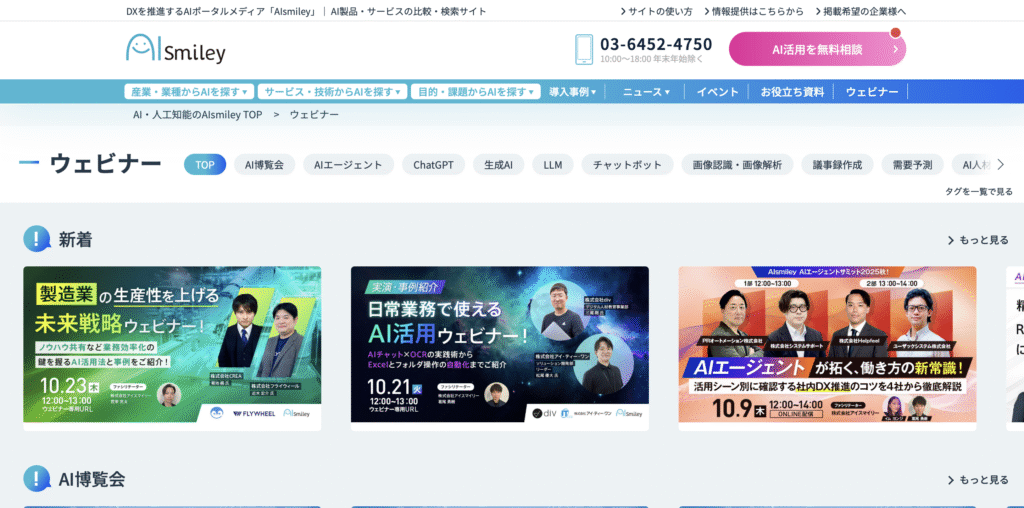Viewport: 1024px width, 508px height.
Task: Click the AI活用を無料相談 button
Action: pos(817,49)
